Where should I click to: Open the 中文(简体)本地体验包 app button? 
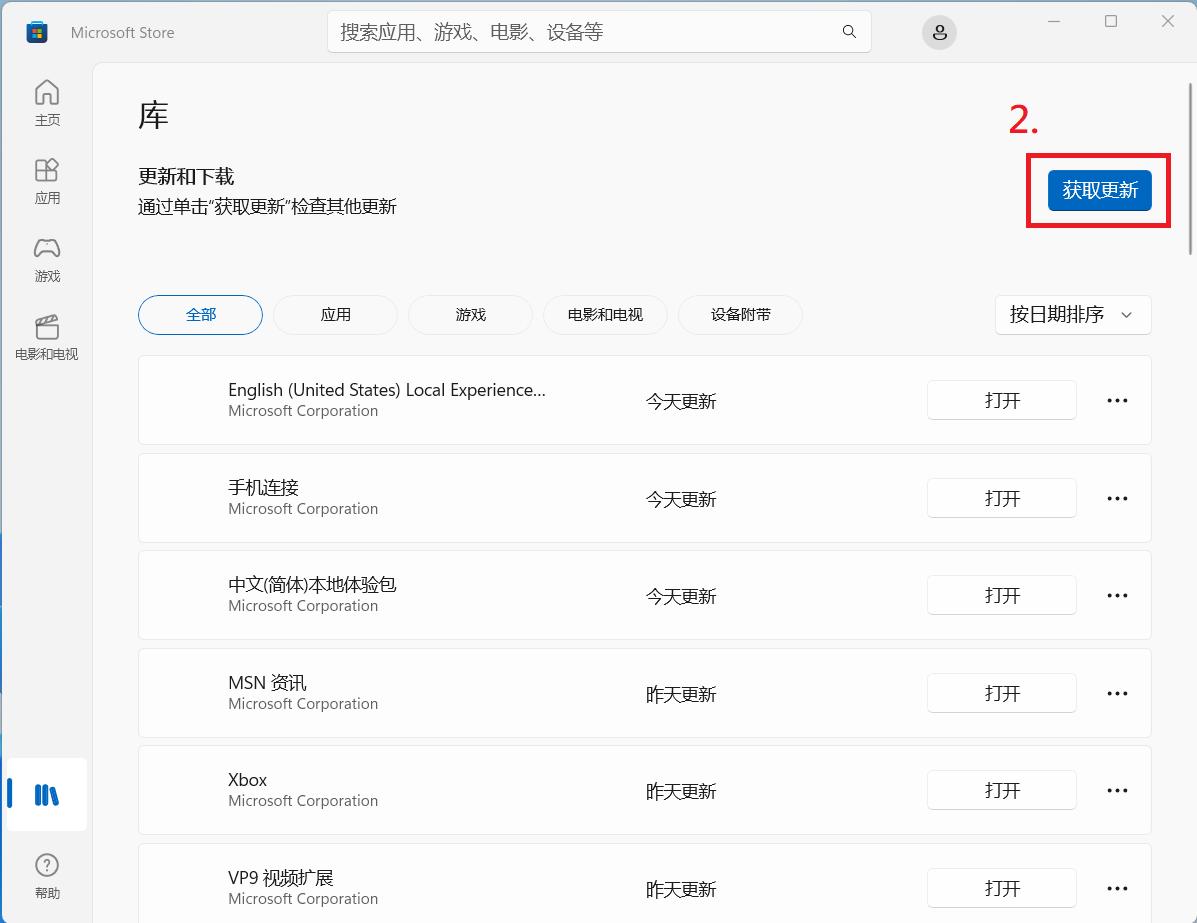click(x=1001, y=595)
